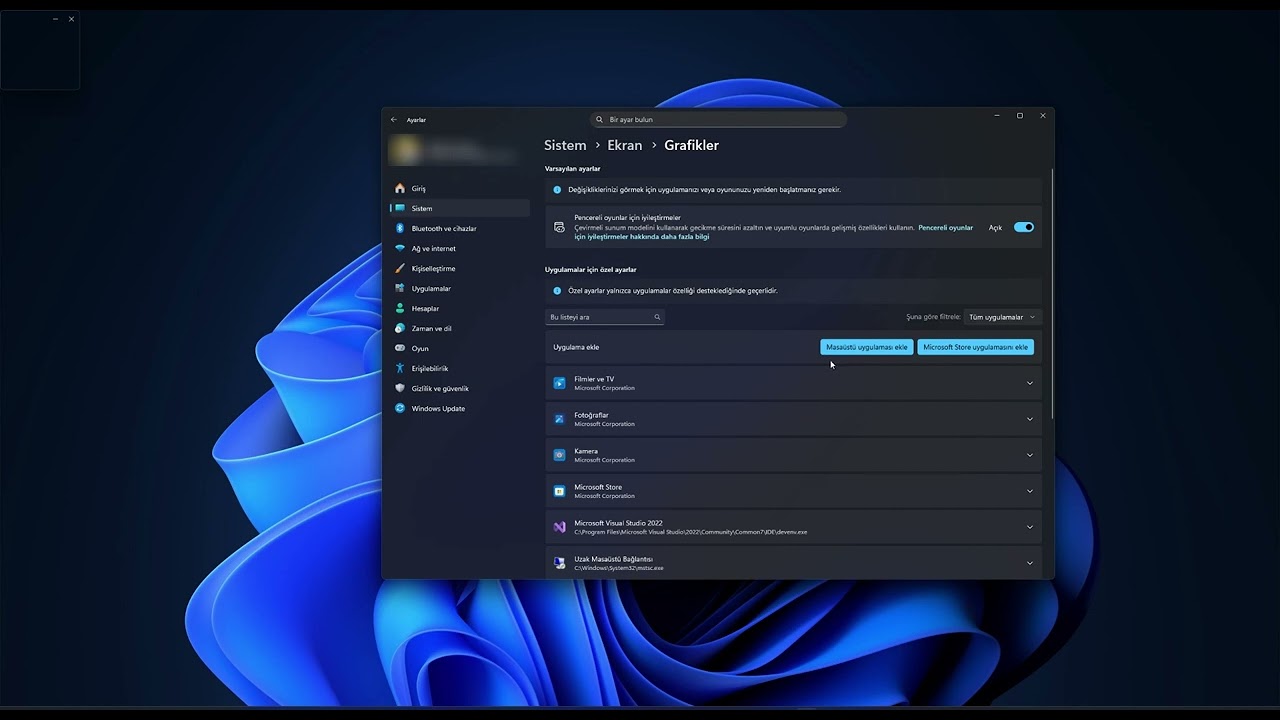Open Giriş home icon in sidebar
The height and width of the screenshot is (720, 1280).
click(x=400, y=188)
